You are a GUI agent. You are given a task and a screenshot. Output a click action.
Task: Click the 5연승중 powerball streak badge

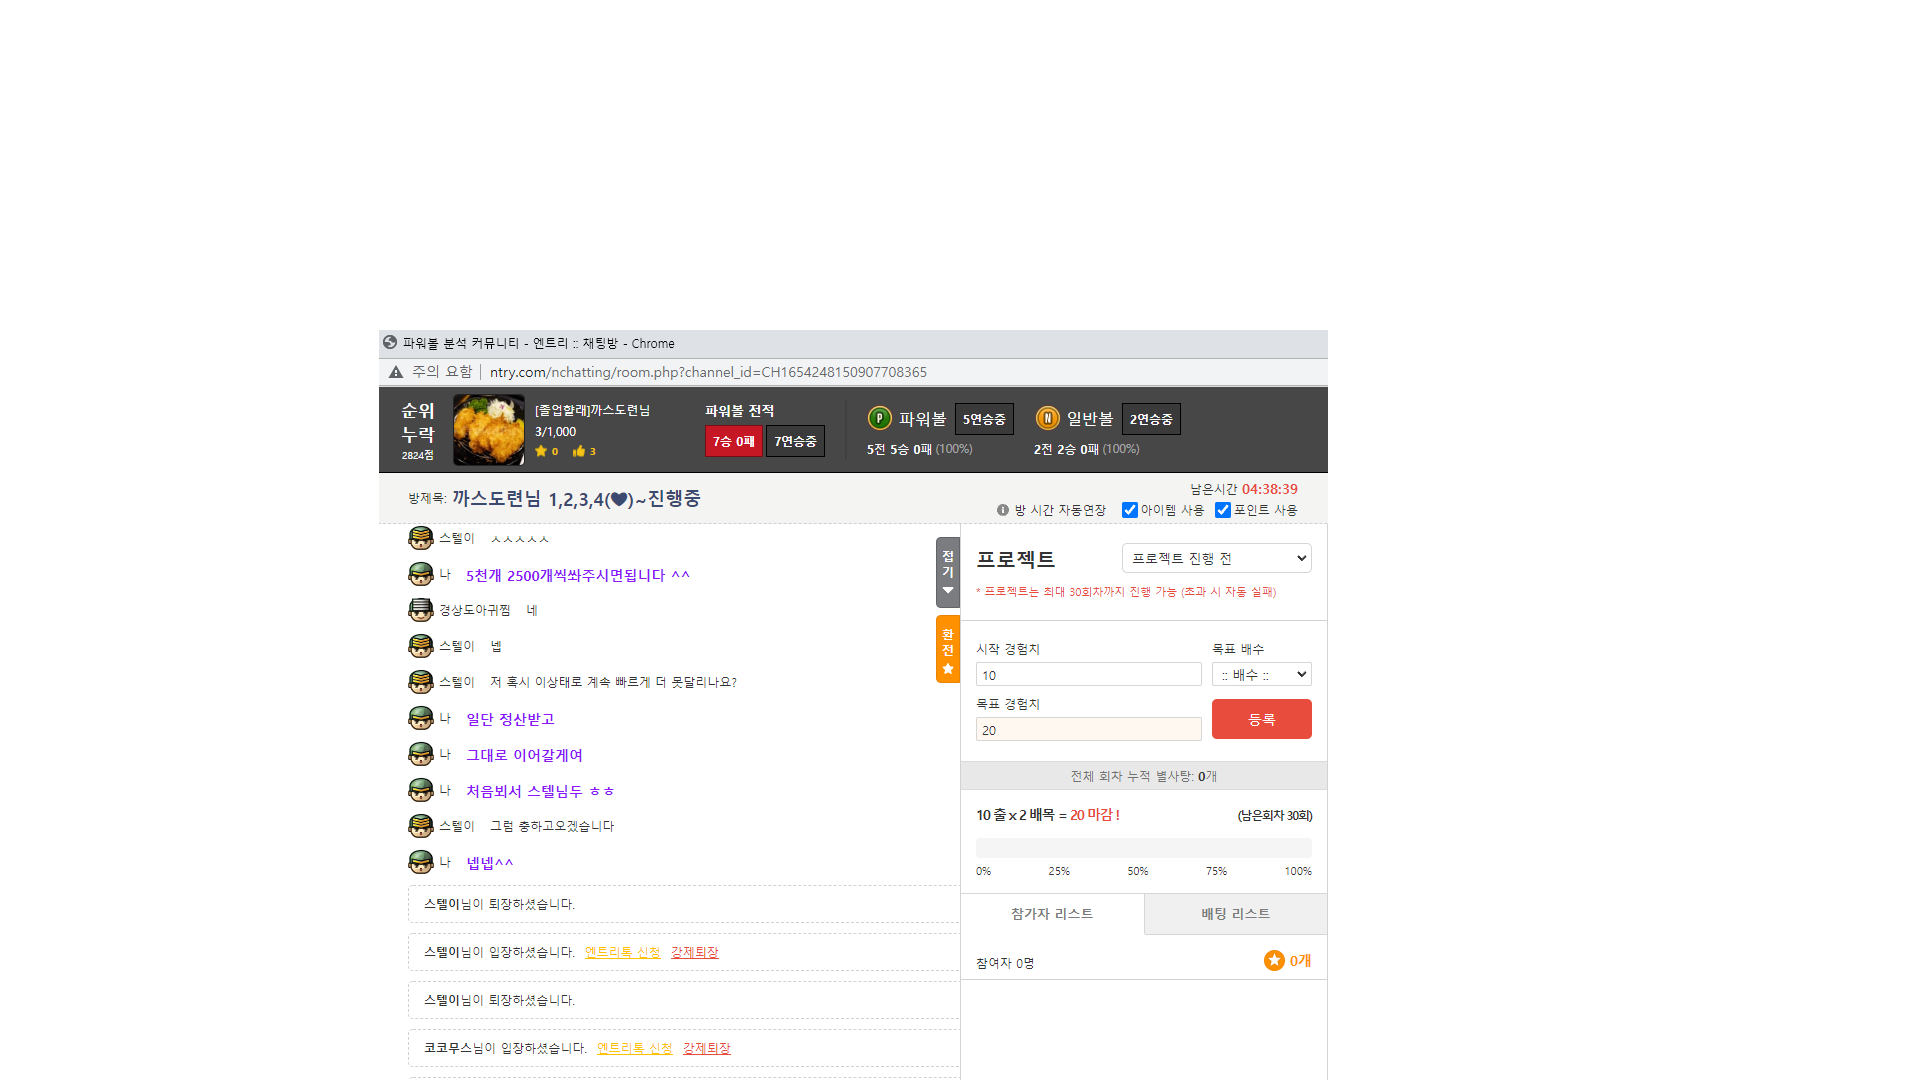pyautogui.click(x=984, y=419)
